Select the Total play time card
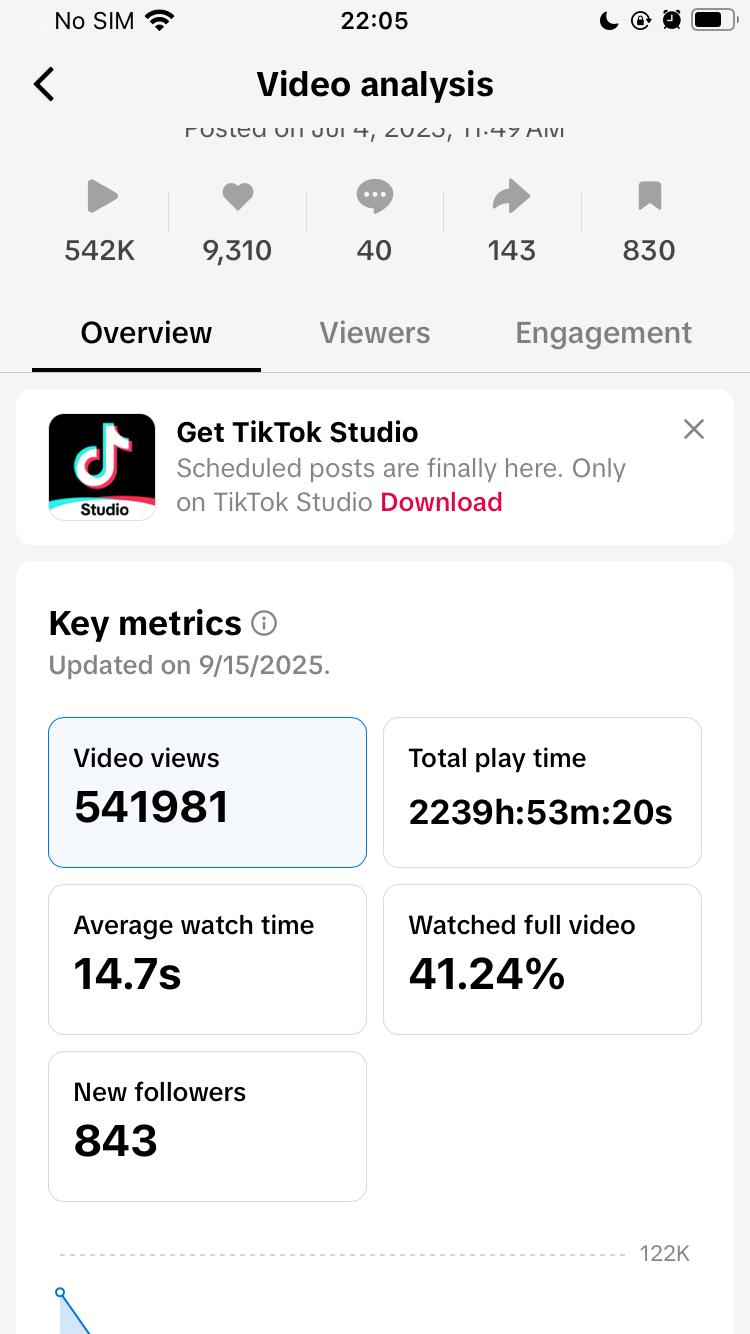750x1334 pixels. (x=542, y=792)
